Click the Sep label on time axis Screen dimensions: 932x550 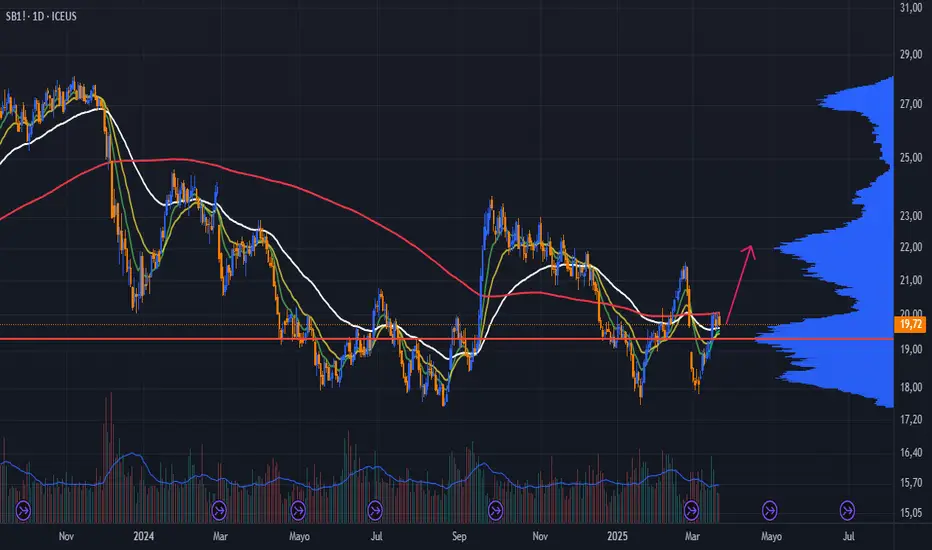[459, 536]
